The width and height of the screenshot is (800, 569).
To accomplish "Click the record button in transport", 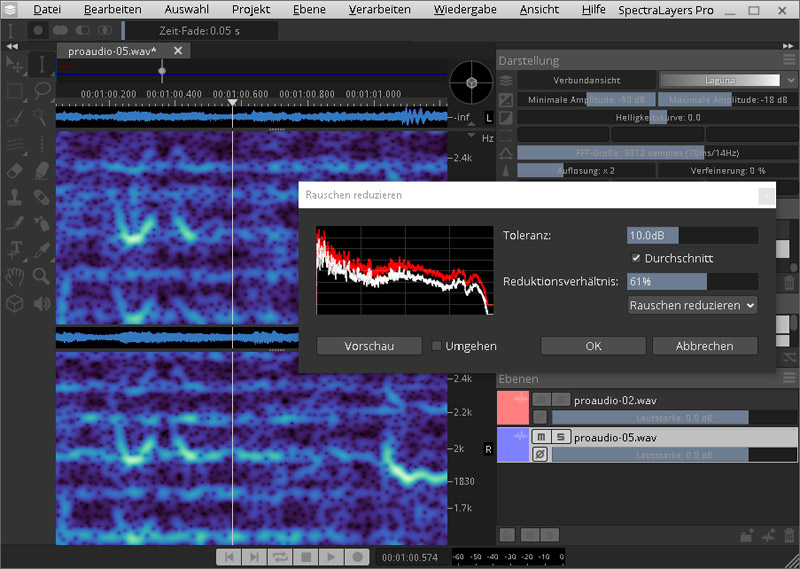I will pos(356,556).
